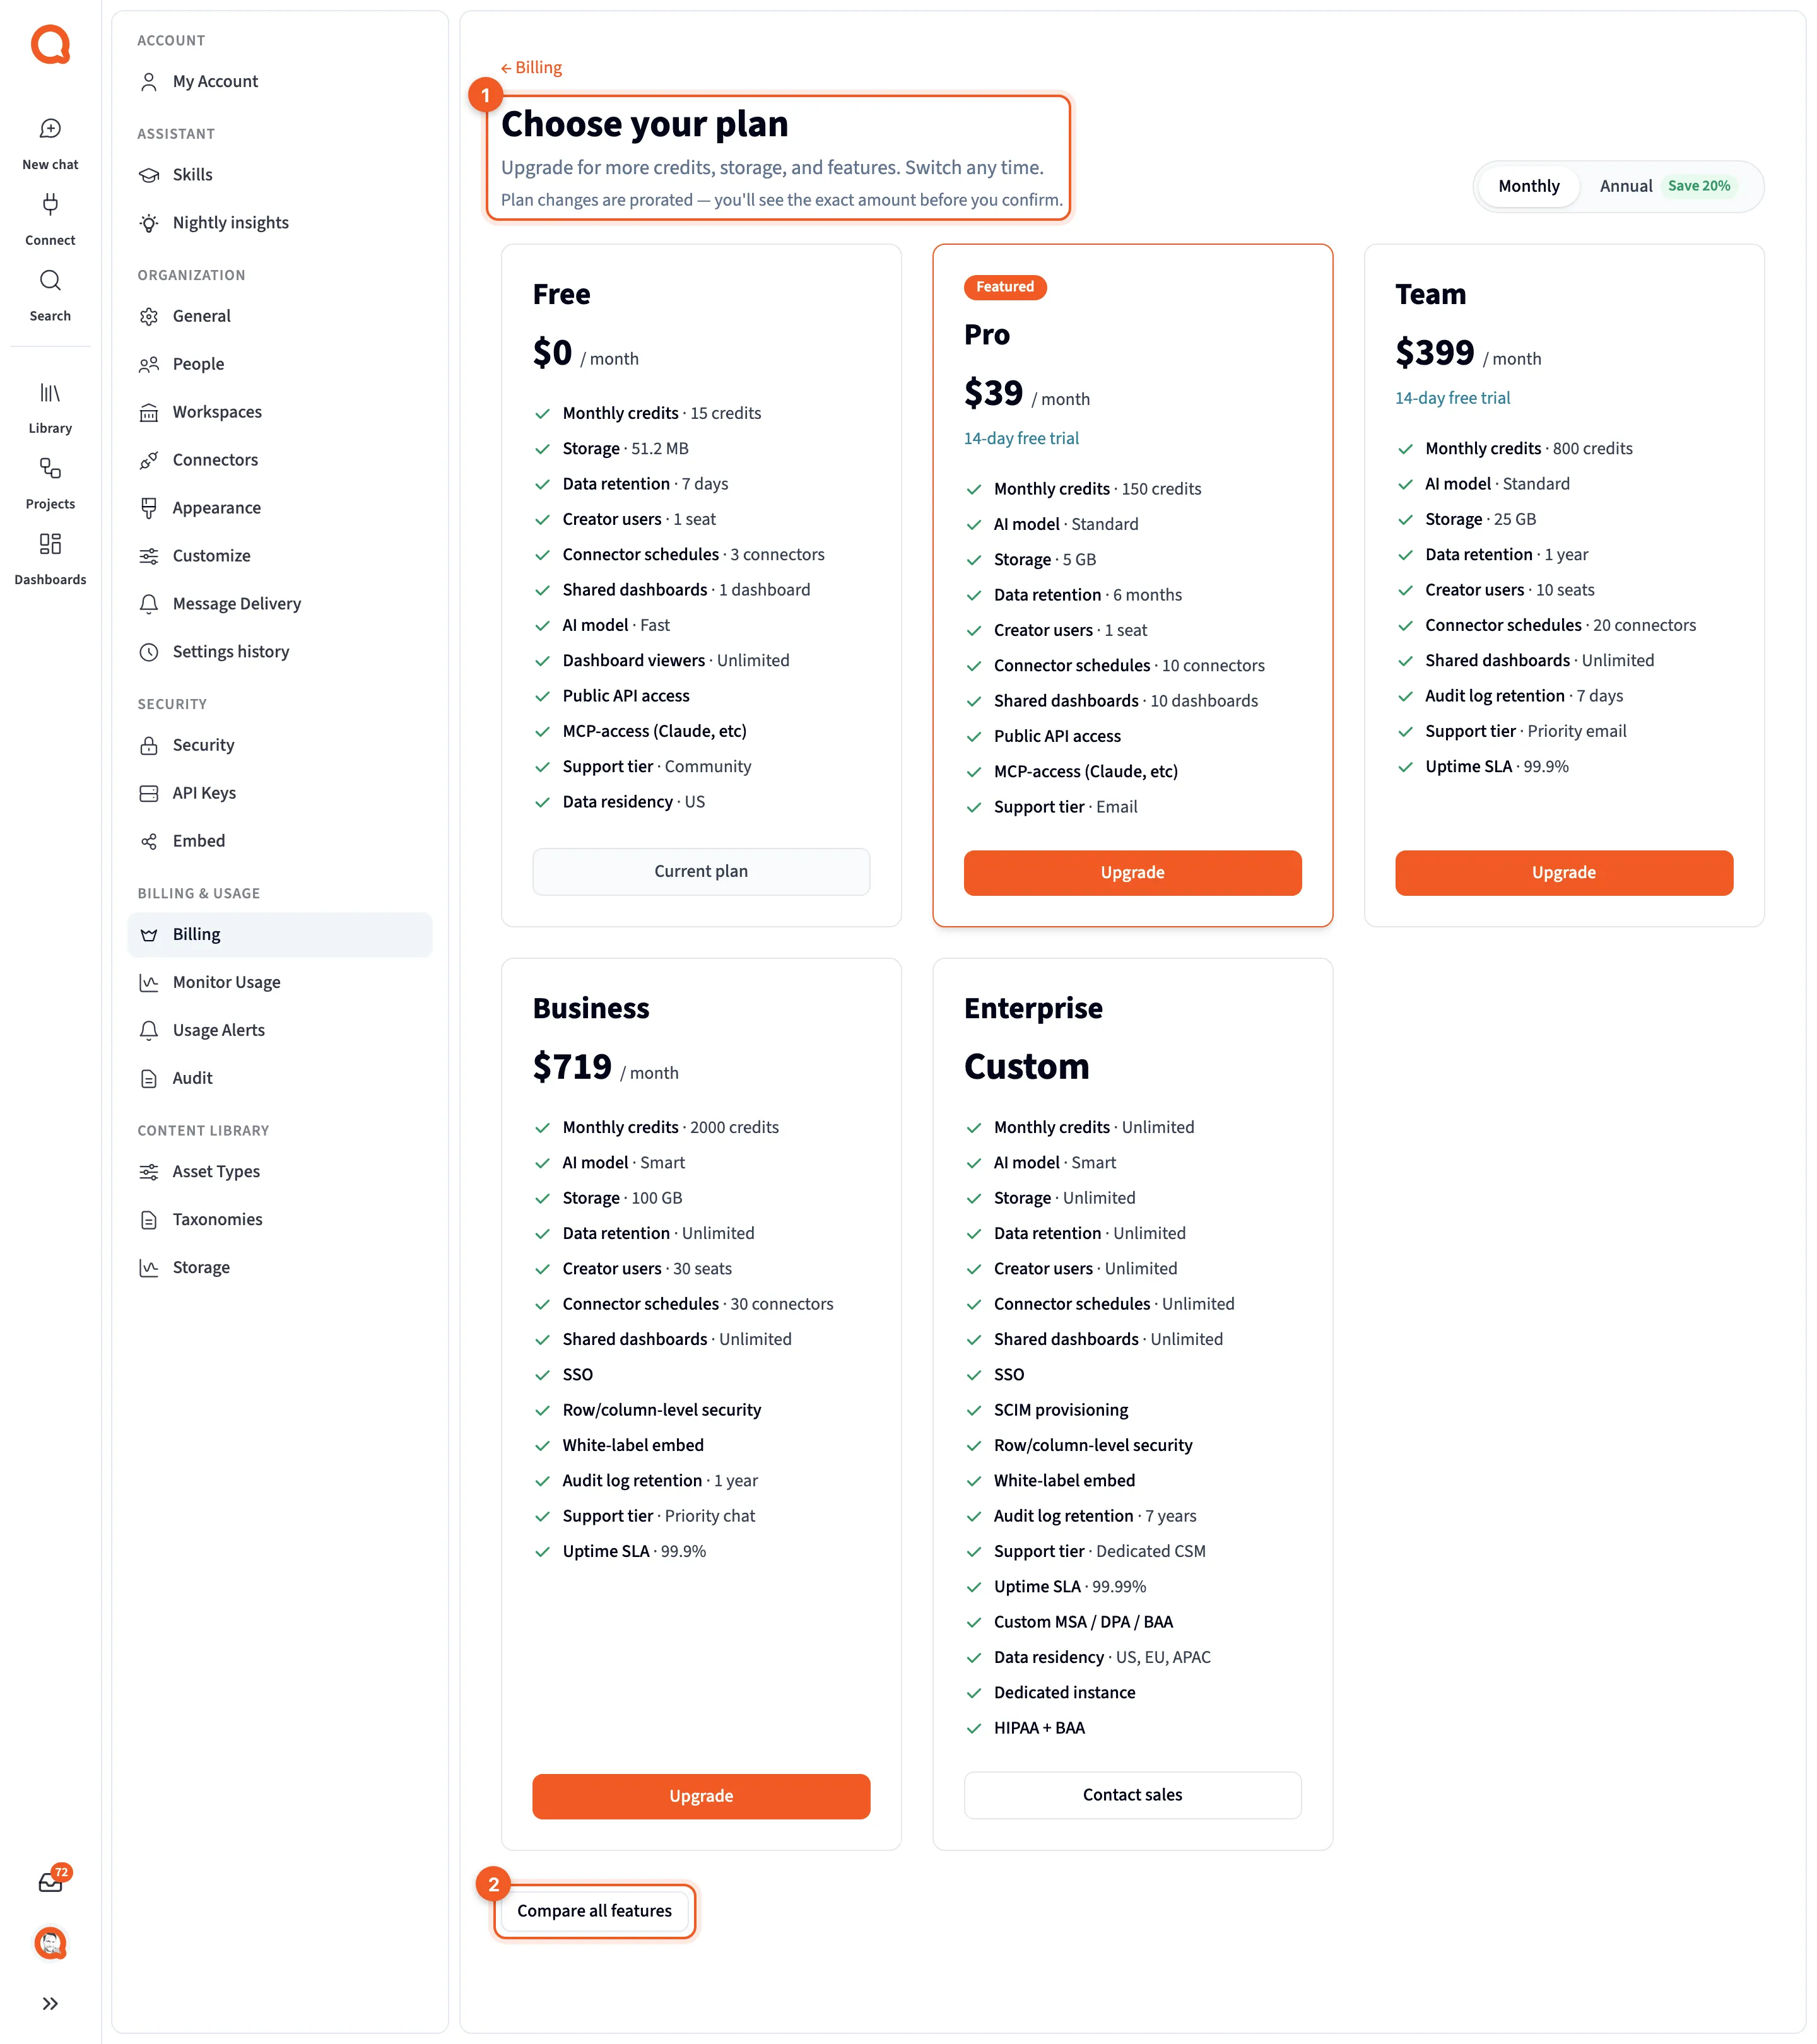Open the inbox with 72 notifications
Screen dimensions: 1817x2044
(51, 1882)
